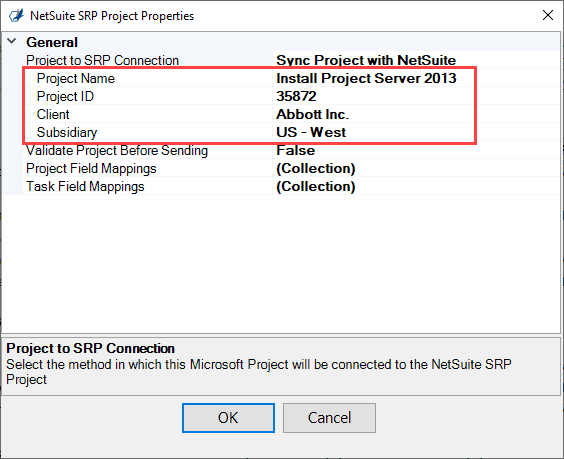The height and width of the screenshot is (459, 564).
Task: Open the Task Field Mappings collection
Action: 315,186
